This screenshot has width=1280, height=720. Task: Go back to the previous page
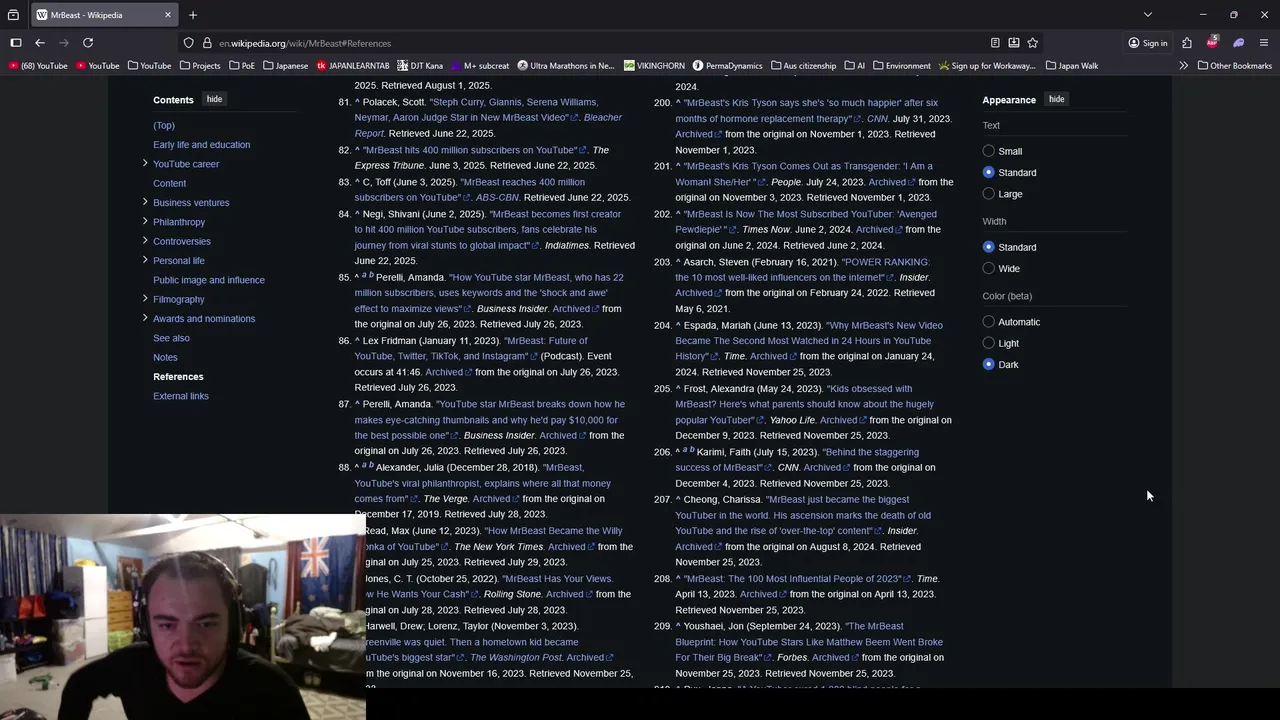pos(40,43)
